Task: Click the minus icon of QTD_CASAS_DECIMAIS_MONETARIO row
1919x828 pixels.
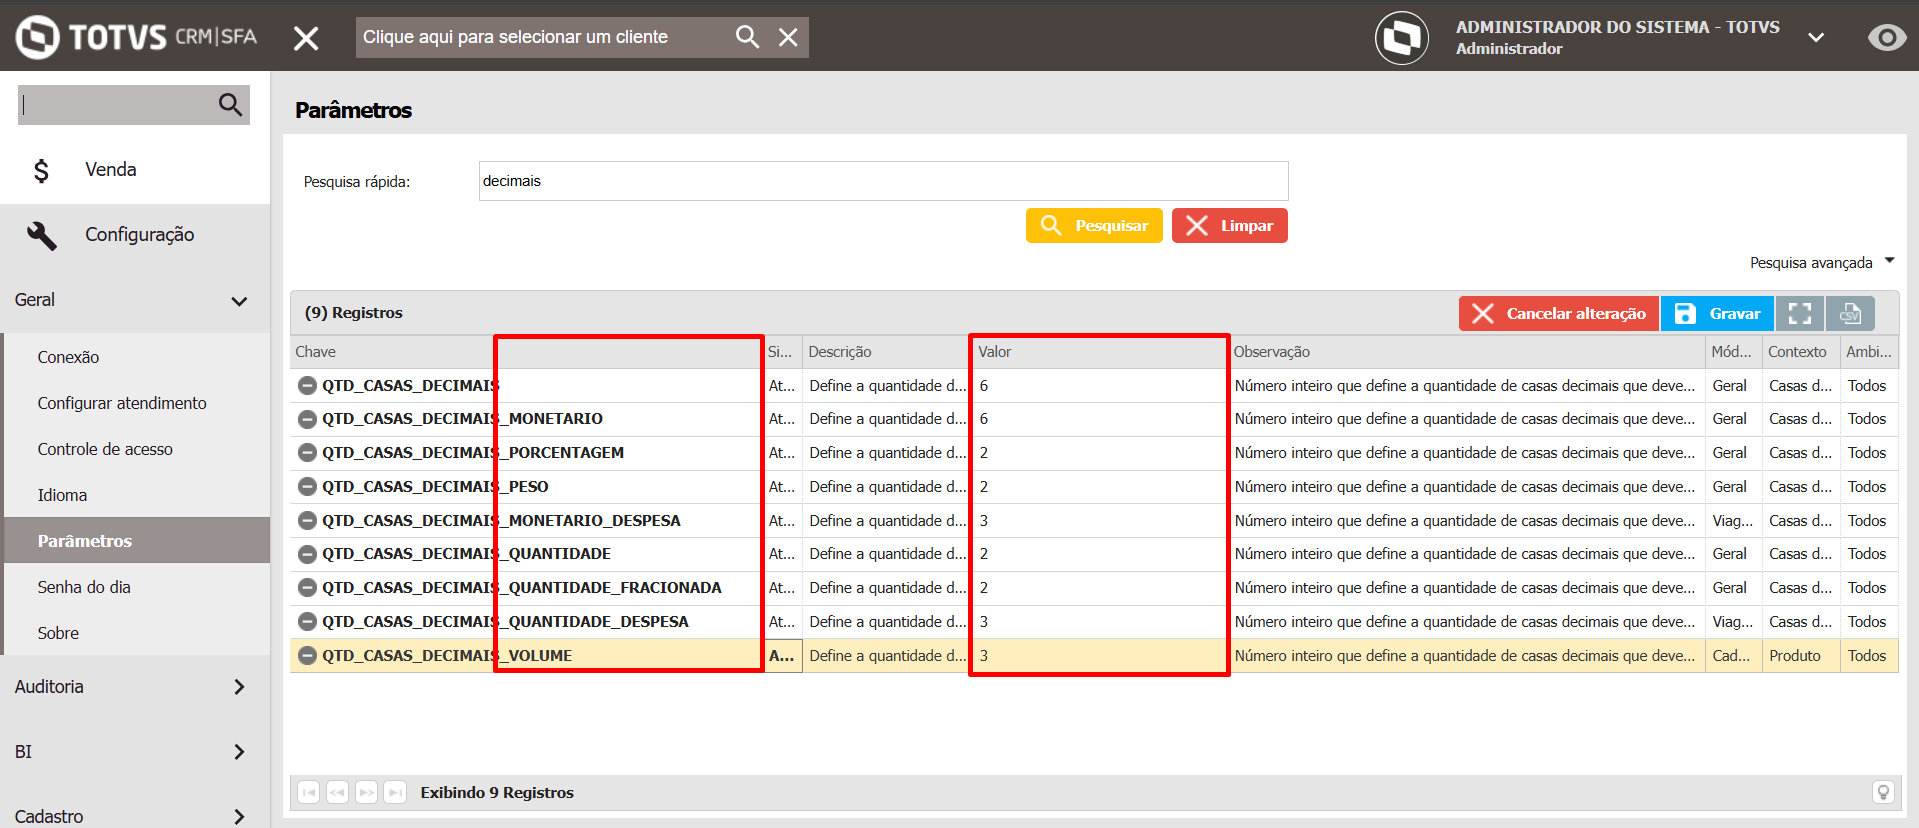Action: point(308,419)
